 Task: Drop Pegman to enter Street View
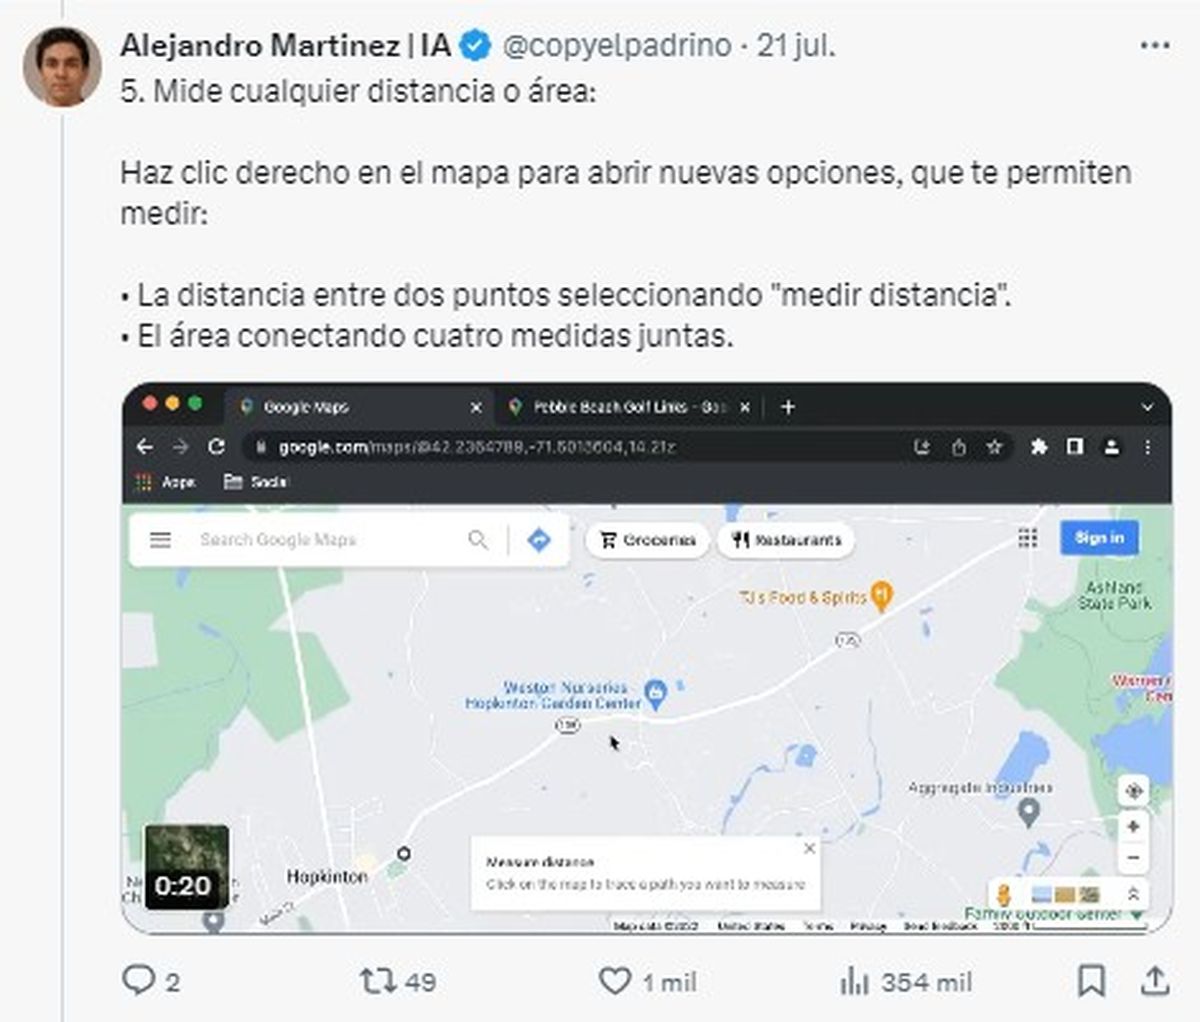click(1003, 895)
